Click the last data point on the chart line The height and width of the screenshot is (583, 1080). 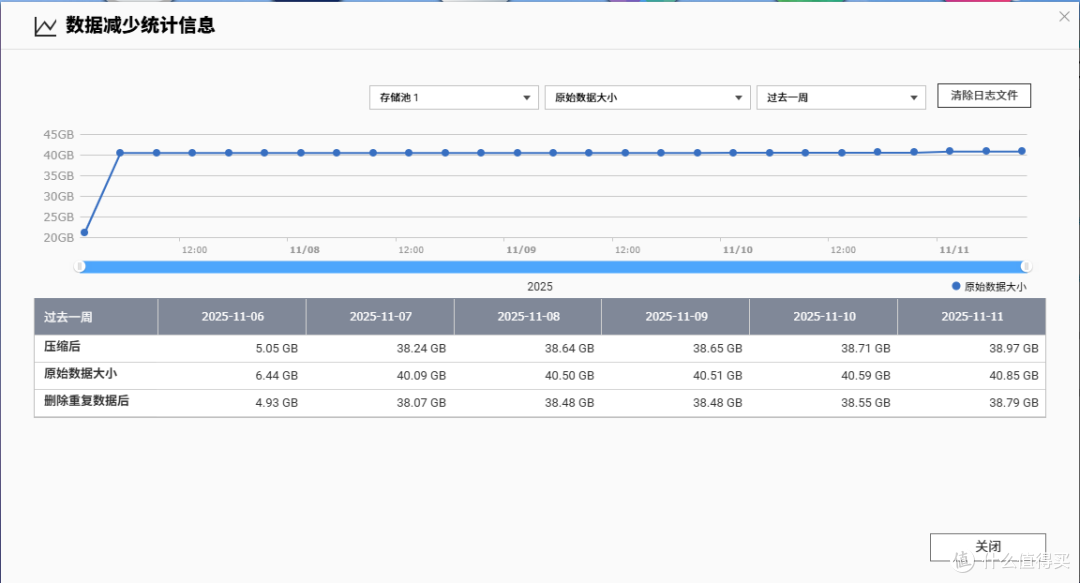[x=1021, y=151]
